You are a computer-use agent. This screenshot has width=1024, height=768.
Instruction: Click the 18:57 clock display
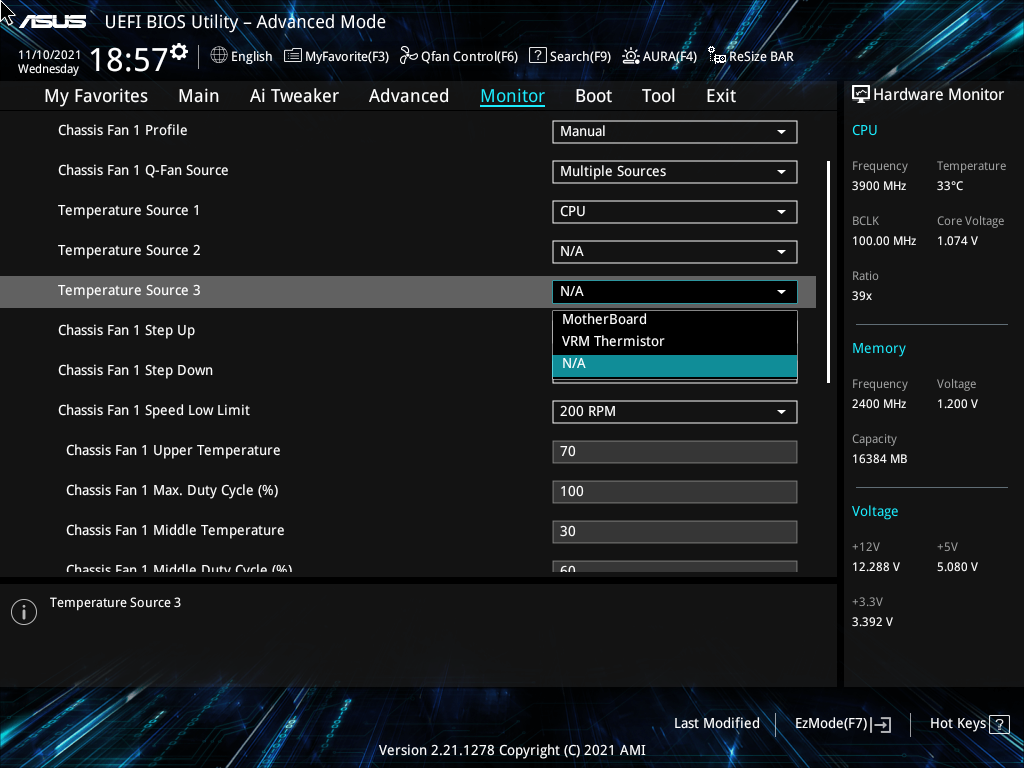point(129,60)
